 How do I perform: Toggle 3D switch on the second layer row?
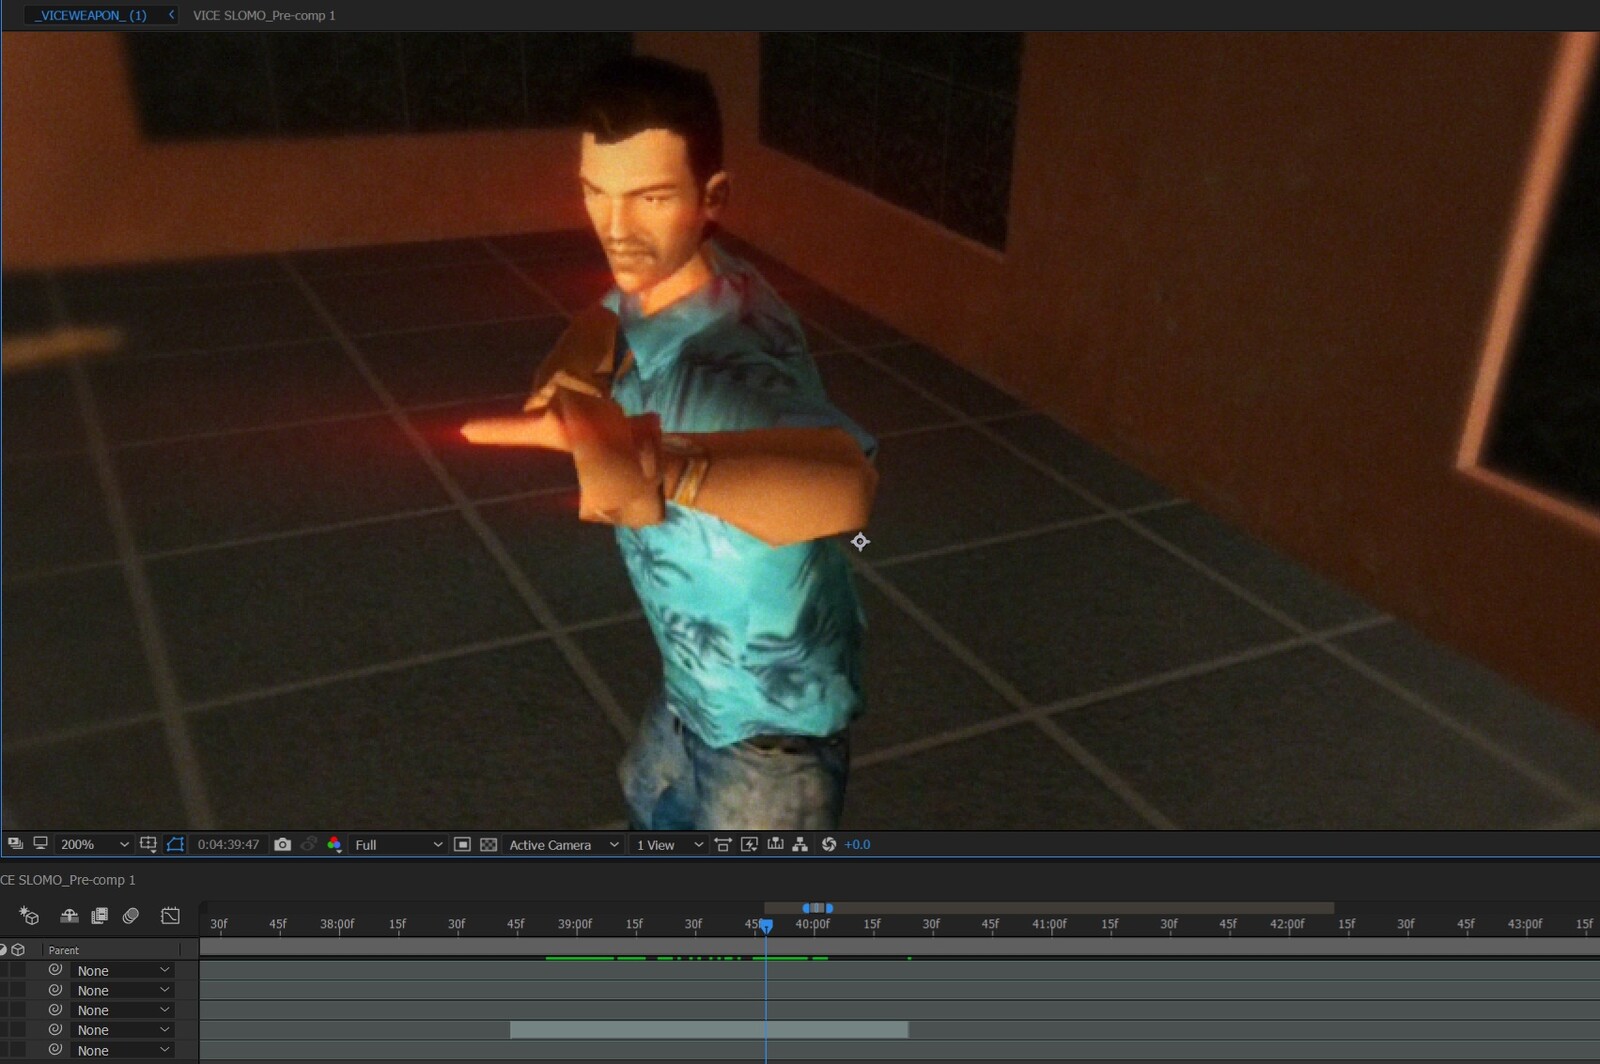[x=18, y=990]
